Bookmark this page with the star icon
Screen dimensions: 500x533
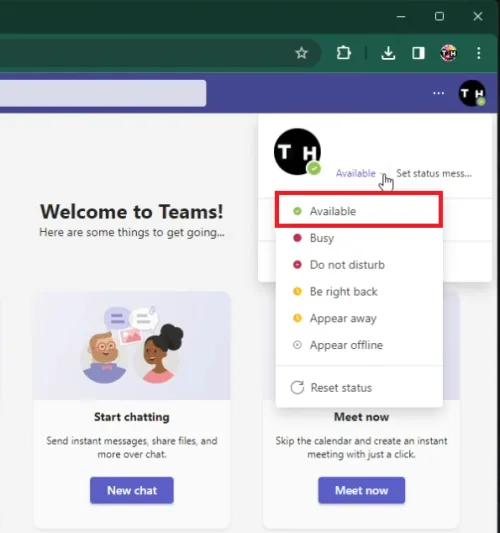tap(301, 53)
